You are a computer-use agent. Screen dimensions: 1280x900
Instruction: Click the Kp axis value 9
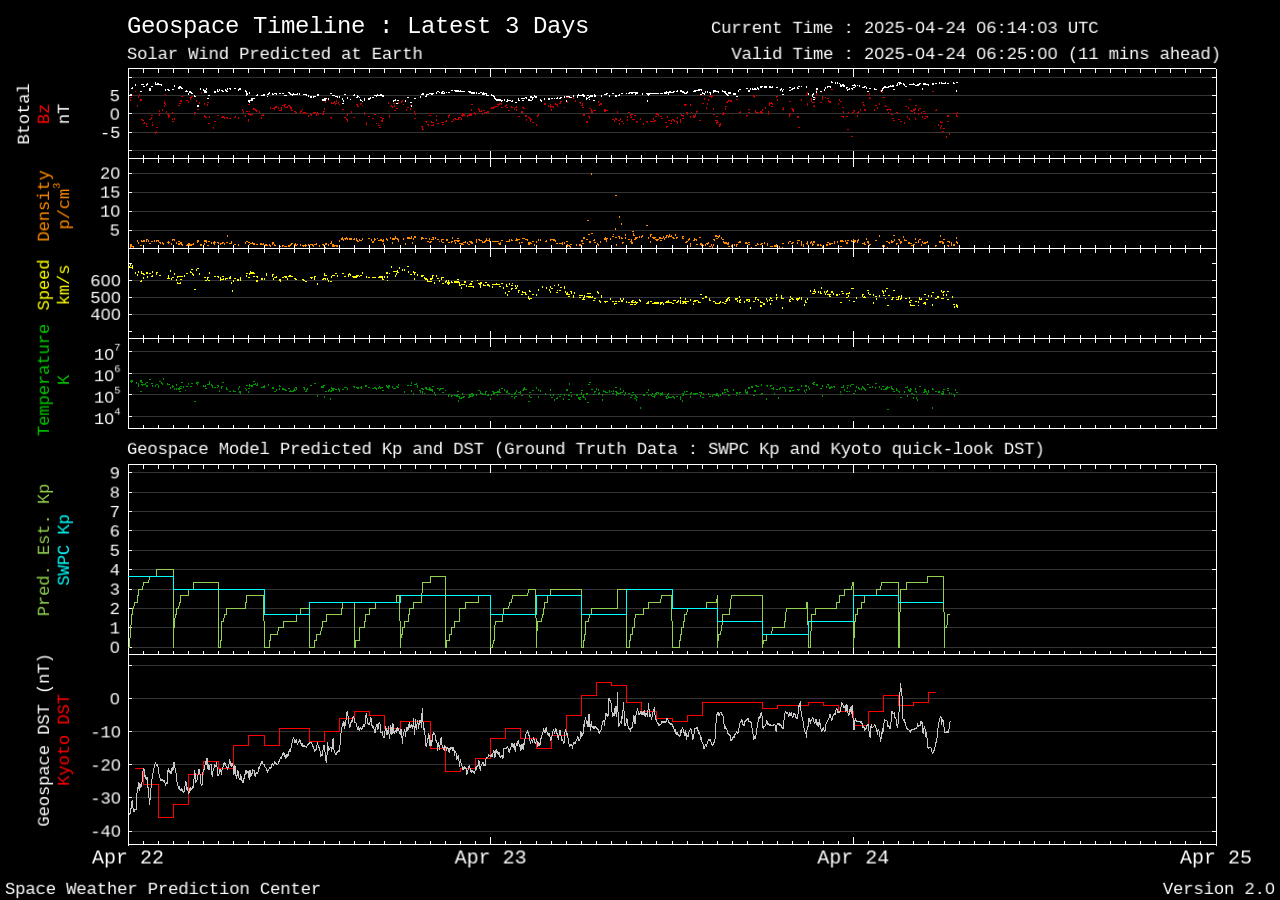[x=115, y=473]
